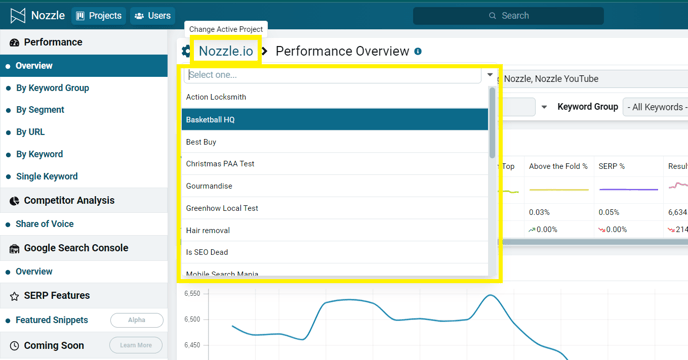Open By Keyword report
This screenshot has height=360, width=688.
(x=39, y=155)
